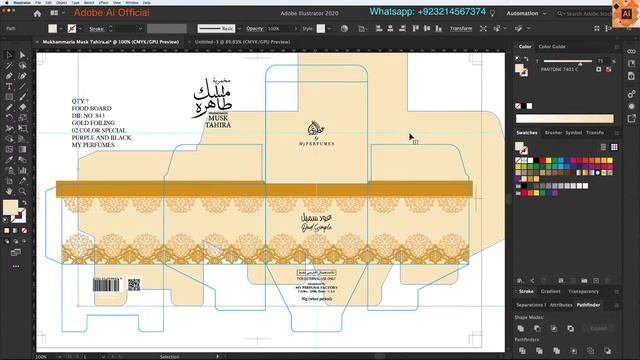Open the graphic Style dropdown
This screenshot has width=640, height=360.
(329, 29)
